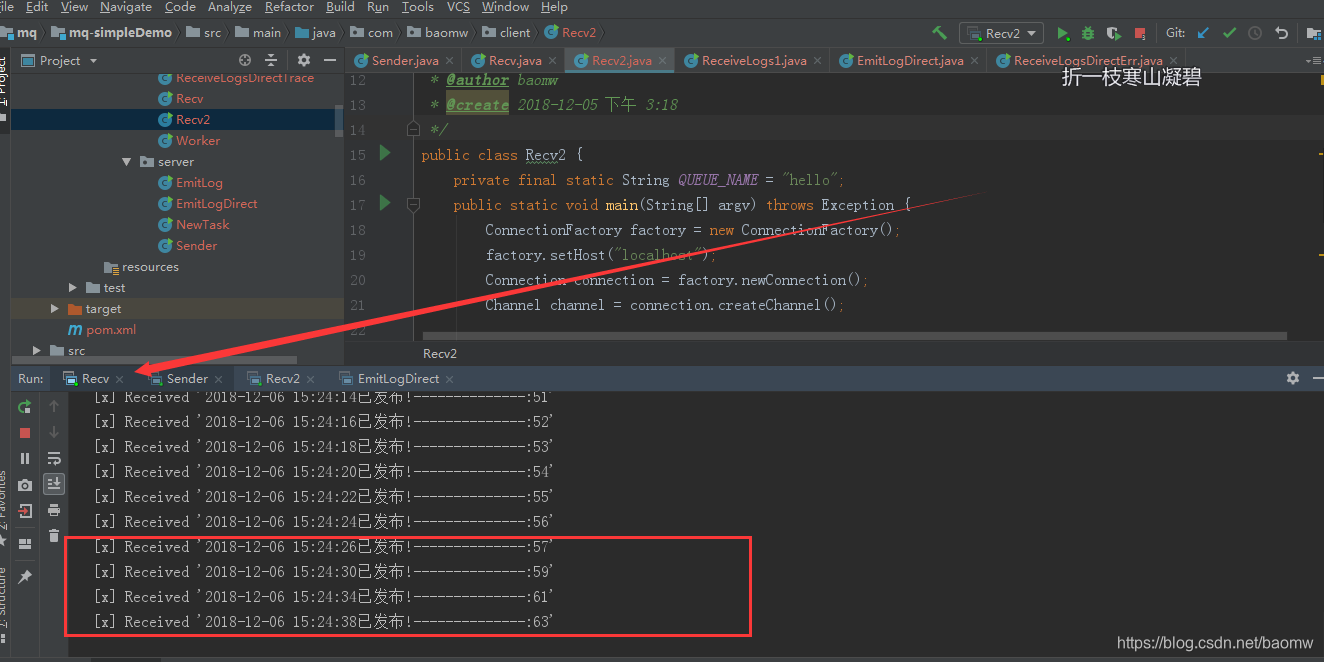Close the ReceiveLogsDirectErr.java tab
Screen dimensions: 1324x662
[x=1172, y=61]
